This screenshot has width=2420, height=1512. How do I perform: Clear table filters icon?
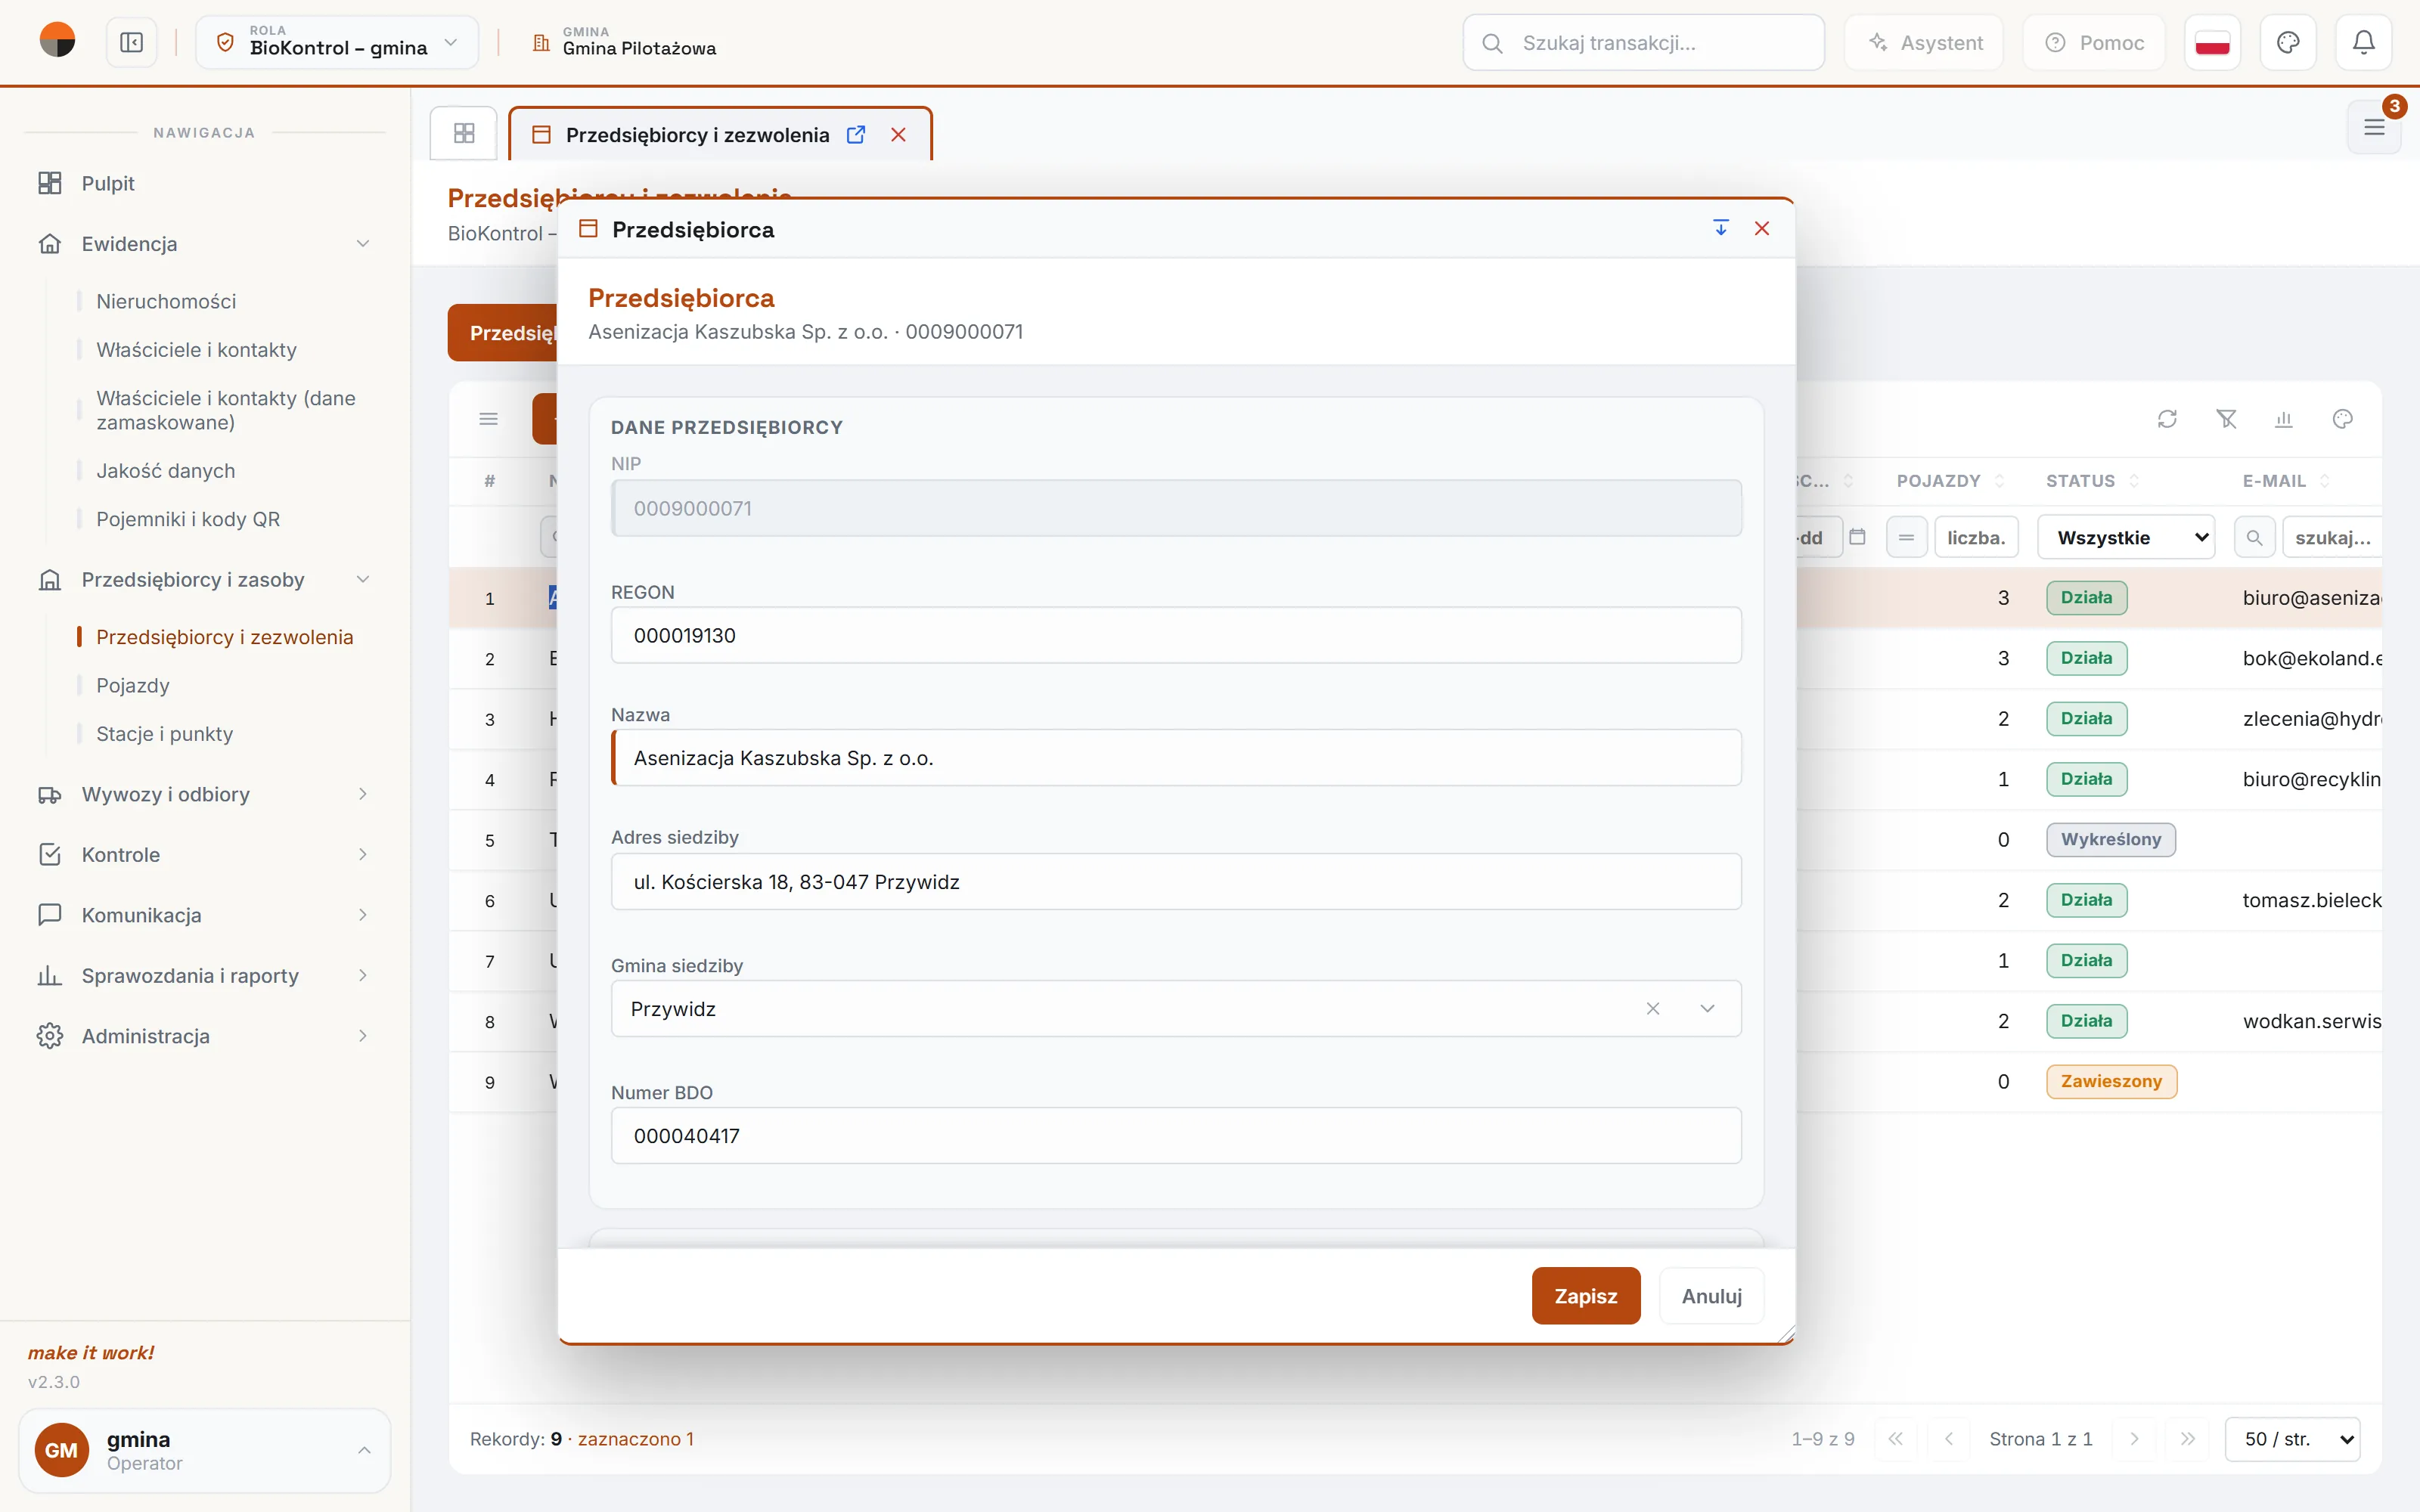pos(2226,419)
